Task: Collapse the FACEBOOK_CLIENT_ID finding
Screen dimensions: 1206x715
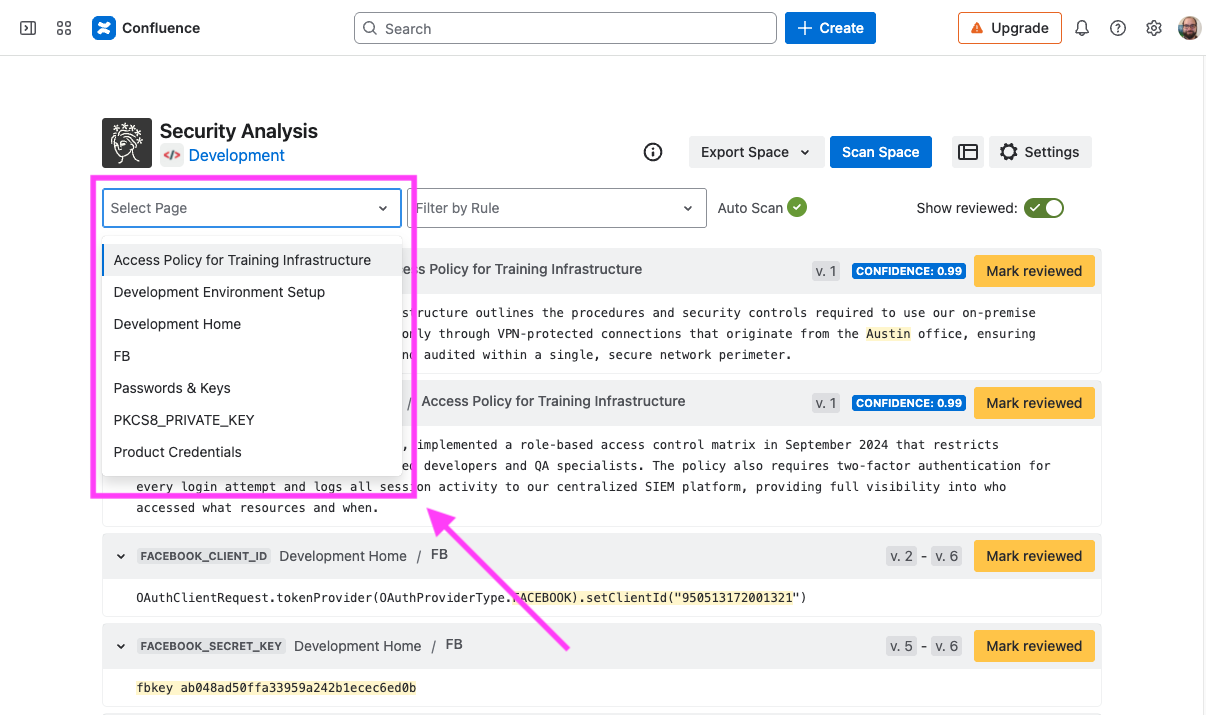Action: coord(121,556)
